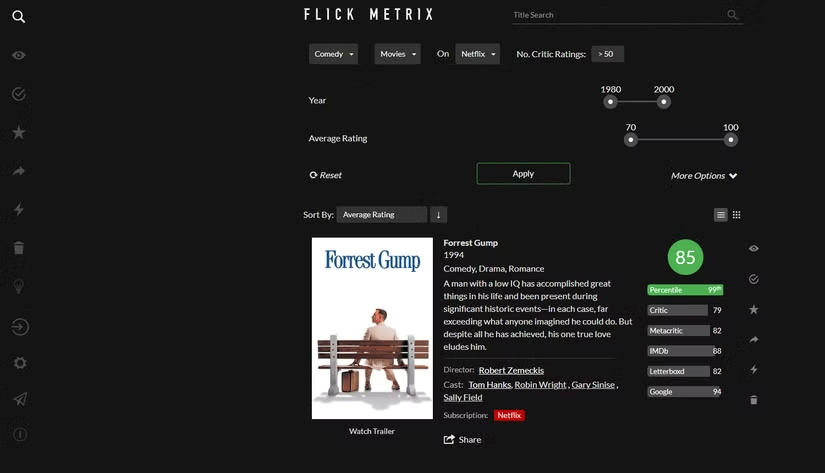Image resolution: width=825 pixels, height=473 pixels.
Task: Click the Critic 79 rating bar
Action: tap(685, 310)
